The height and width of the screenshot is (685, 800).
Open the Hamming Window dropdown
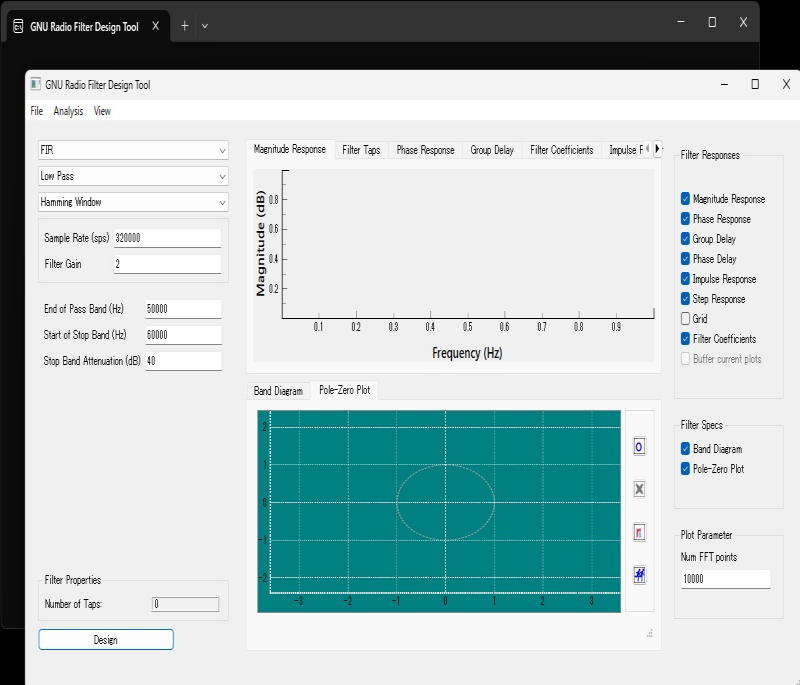133,202
